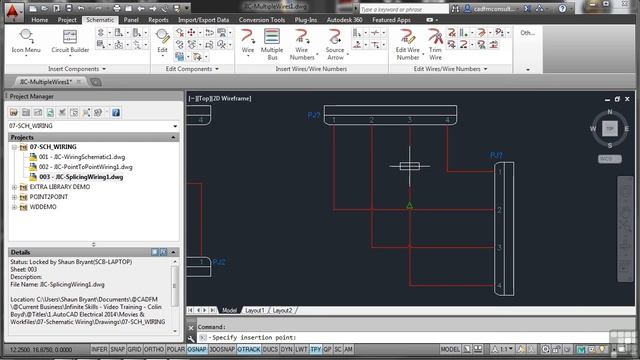Disable OTRACK in status bar
The width and height of the screenshot is (640, 360).
[249, 349]
